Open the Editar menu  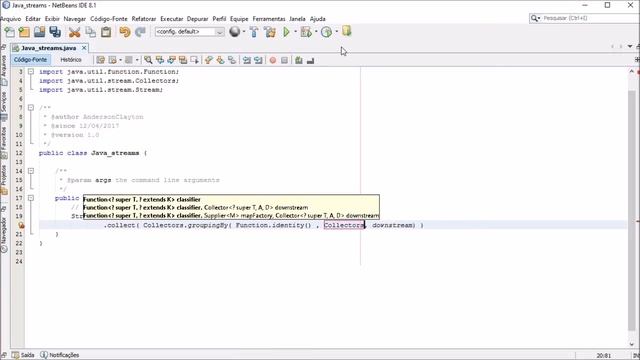(x=33, y=19)
